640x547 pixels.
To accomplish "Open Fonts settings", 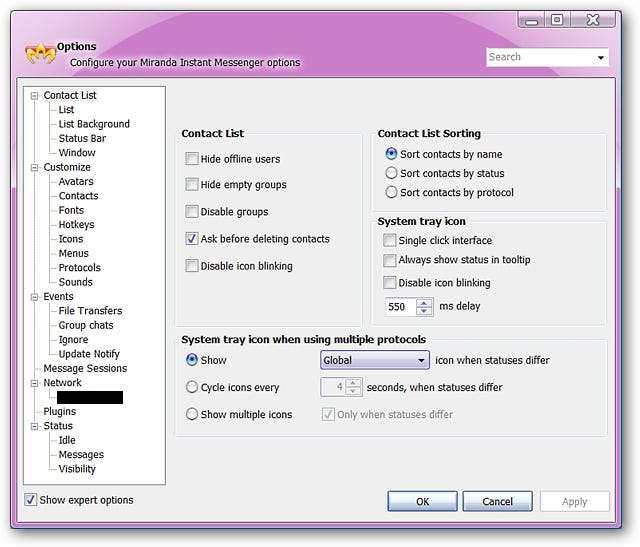I will coord(71,210).
